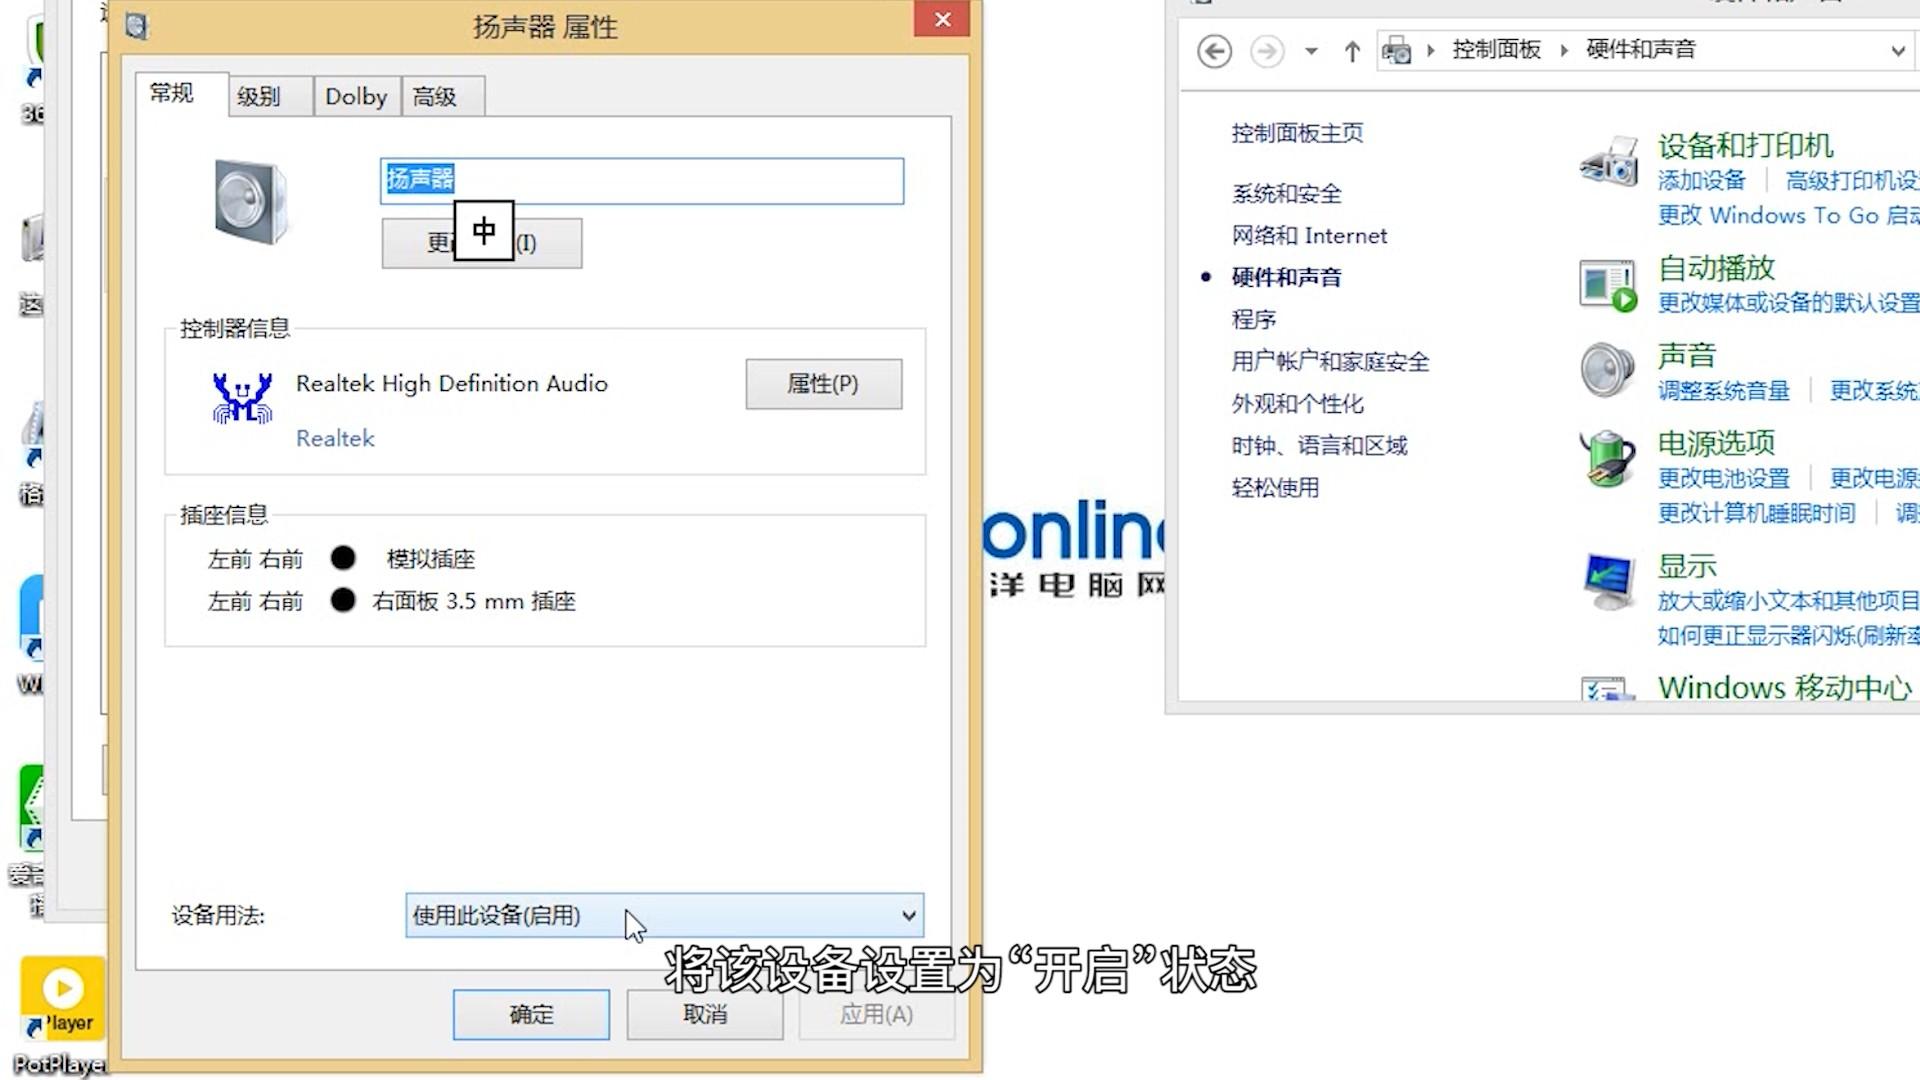The width and height of the screenshot is (1920, 1080).
Task: Click 确定 button
Action: [x=531, y=1014]
